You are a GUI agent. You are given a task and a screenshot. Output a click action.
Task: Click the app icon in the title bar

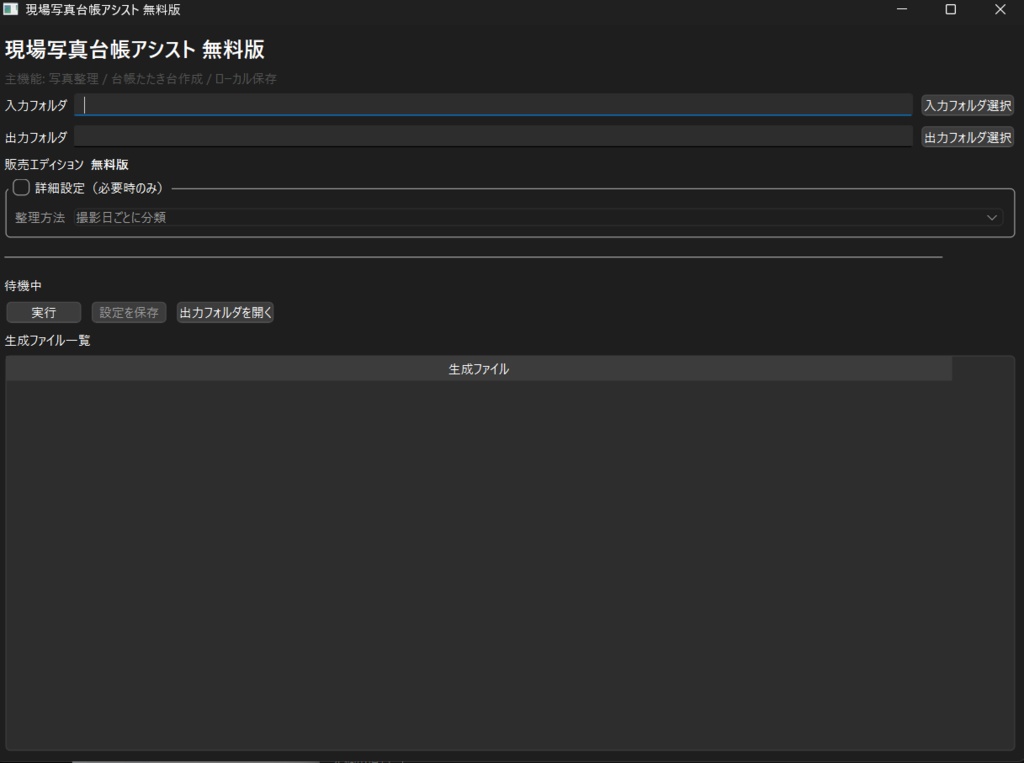tap(11, 10)
